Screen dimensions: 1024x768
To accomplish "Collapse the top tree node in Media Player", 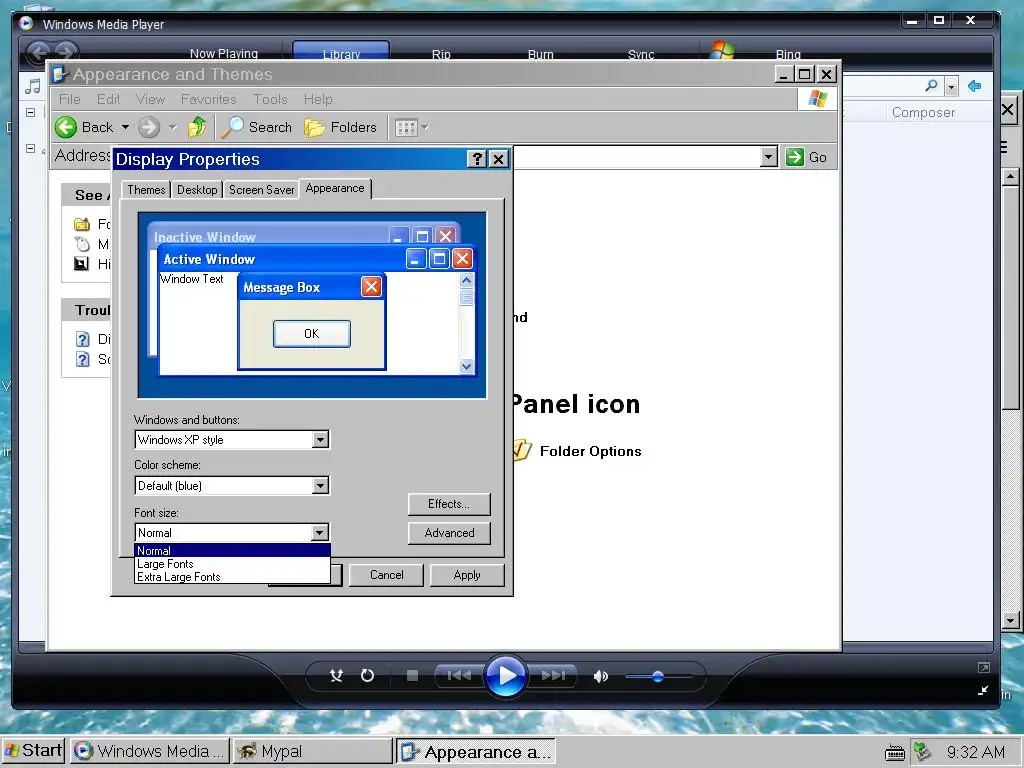I will click(30, 112).
